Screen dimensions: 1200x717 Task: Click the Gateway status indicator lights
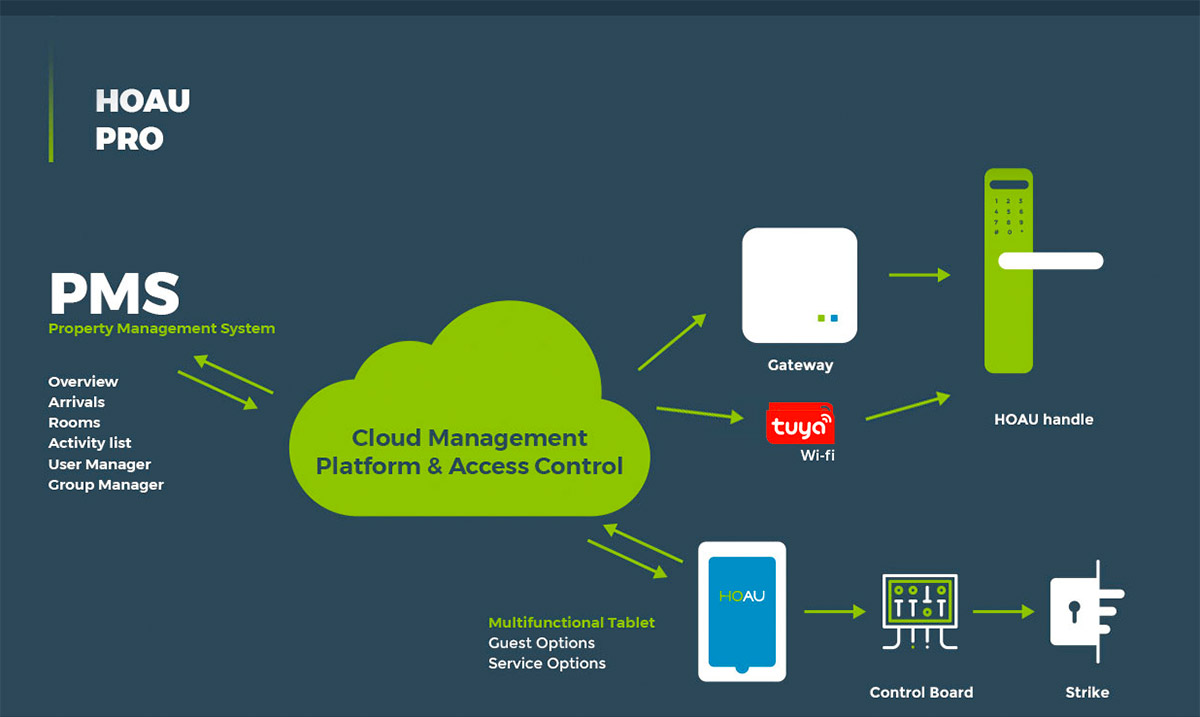pos(827,318)
